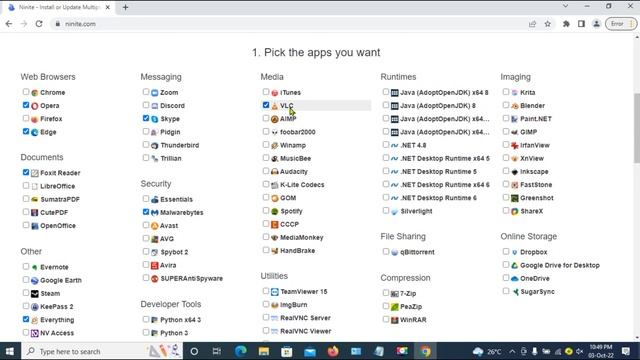This screenshot has width=640, height=360.
Task: Open the tab search dropdown arrow
Action: 565,6
